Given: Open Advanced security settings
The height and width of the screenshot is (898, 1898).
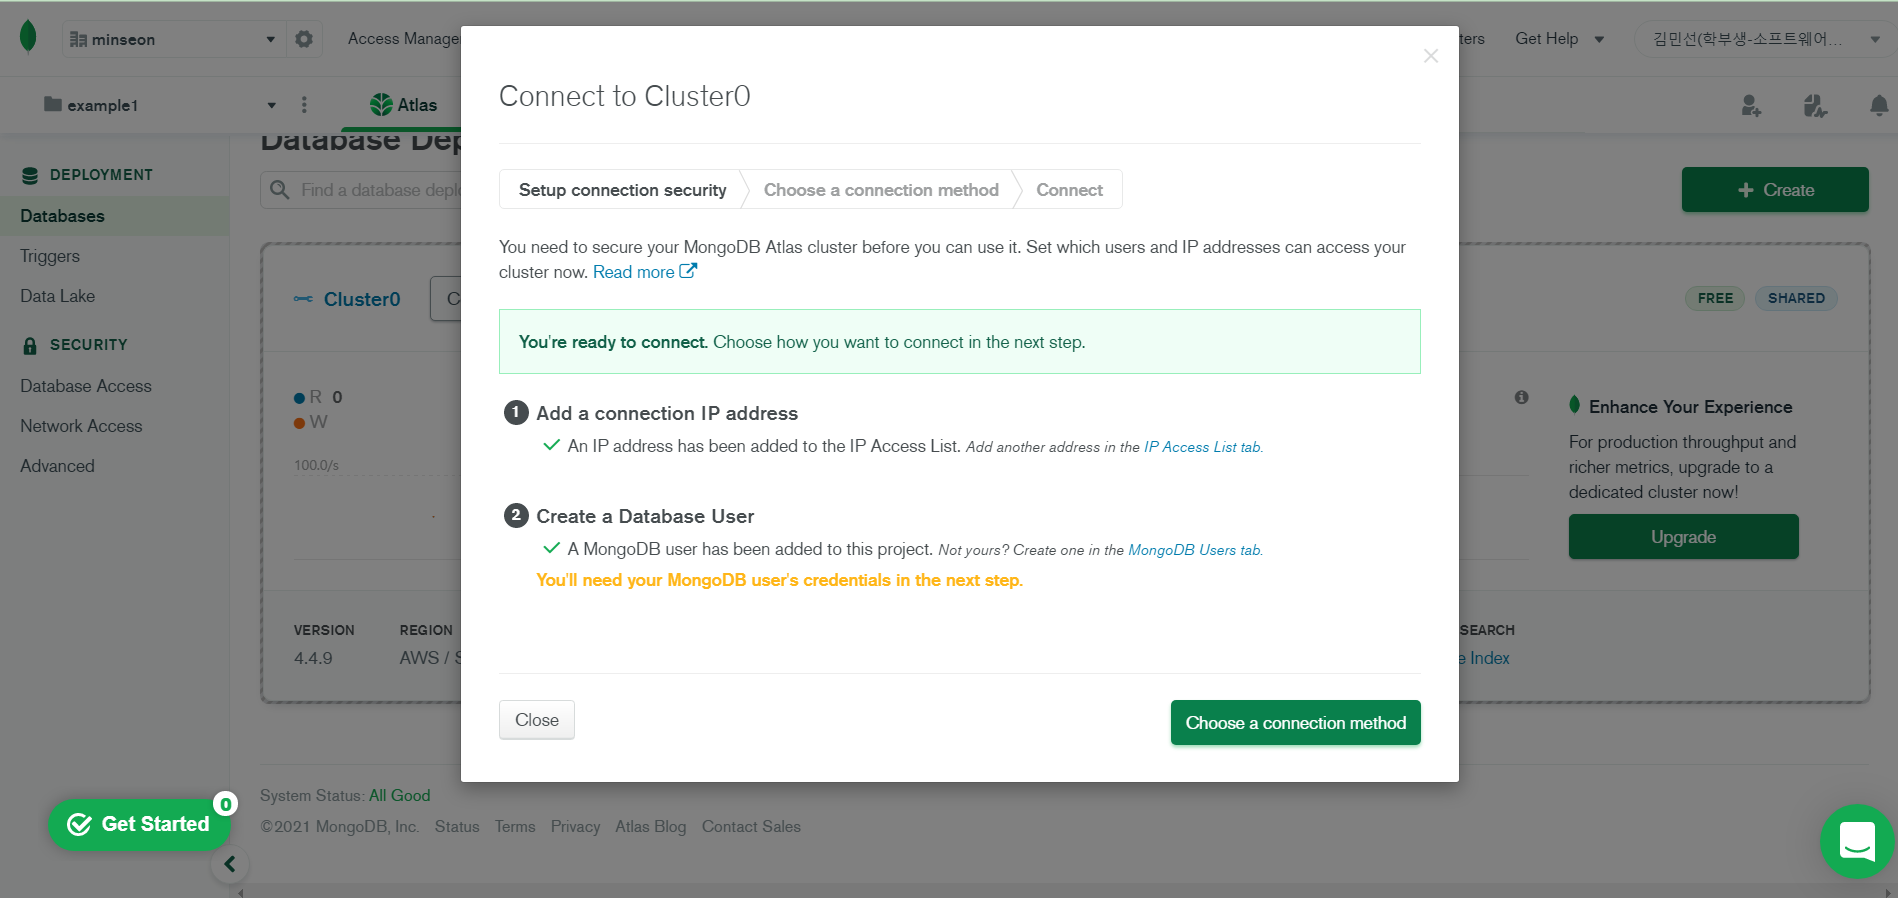Looking at the screenshot, I should pos(57,466).
